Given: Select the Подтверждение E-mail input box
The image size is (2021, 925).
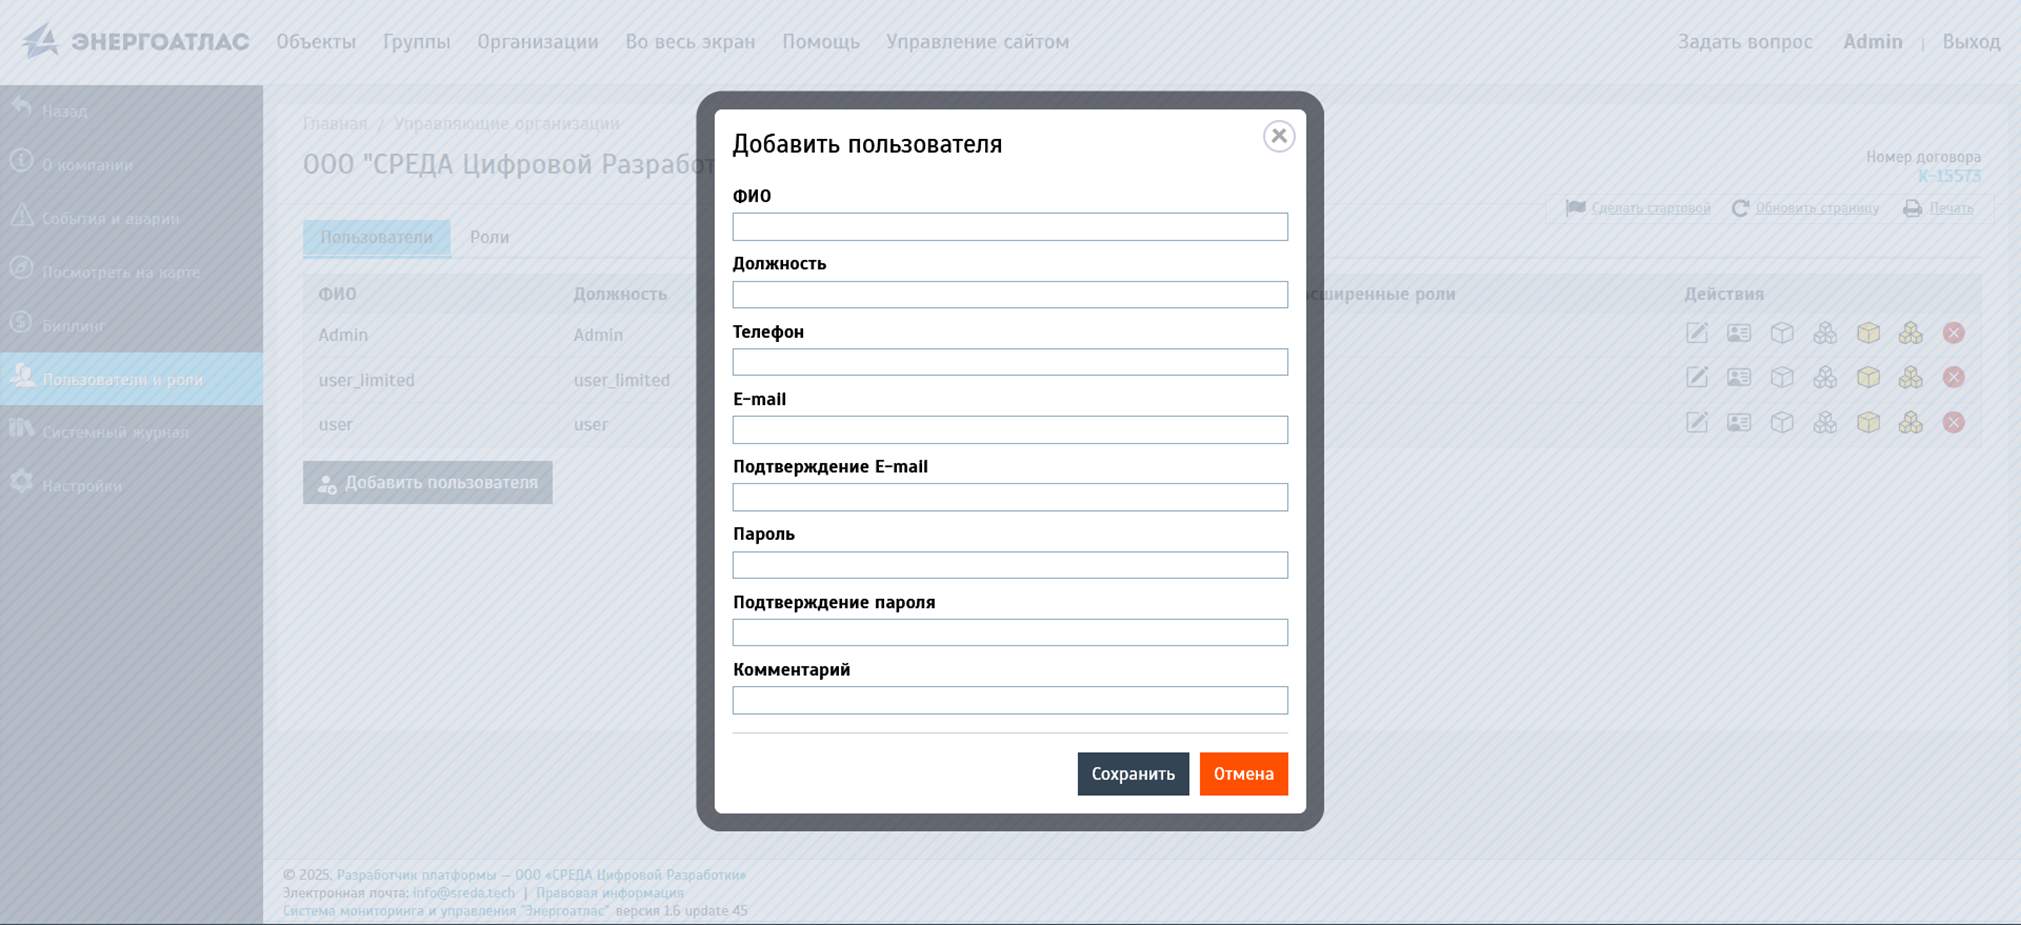Looking at the screenshot, I should (x=1009, y=498).
